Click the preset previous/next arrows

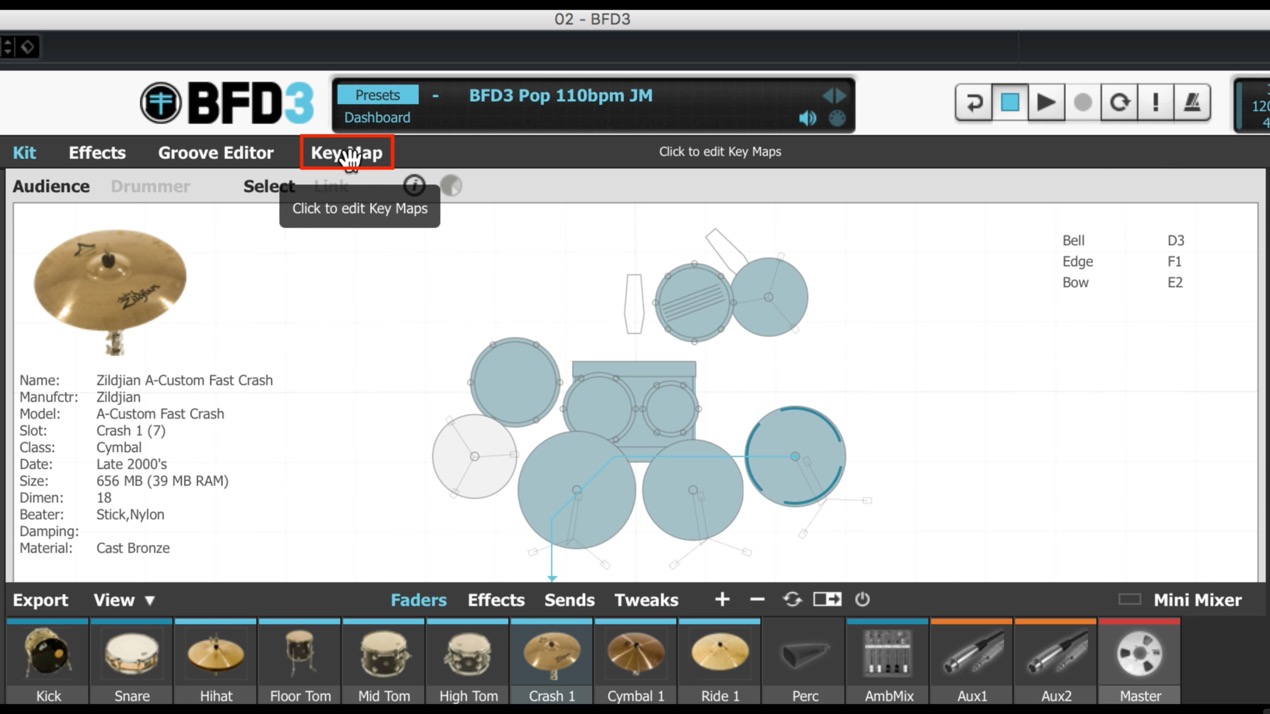tap(834, 96)
